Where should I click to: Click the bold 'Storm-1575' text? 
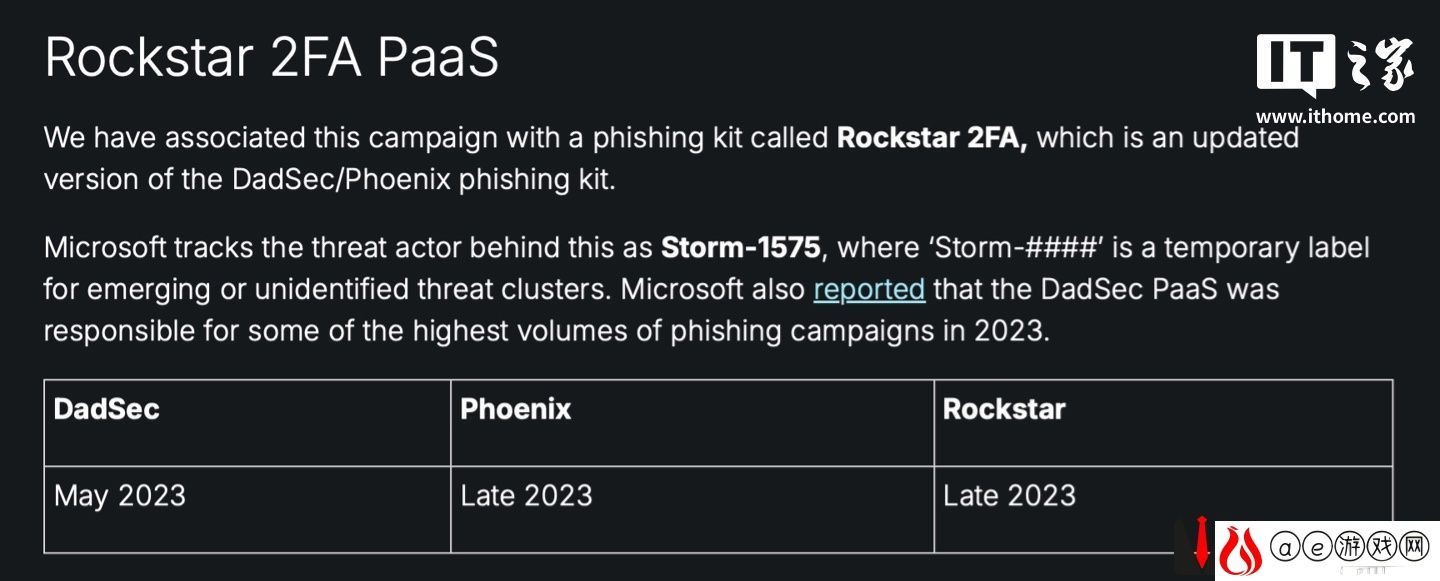point(741,247)
